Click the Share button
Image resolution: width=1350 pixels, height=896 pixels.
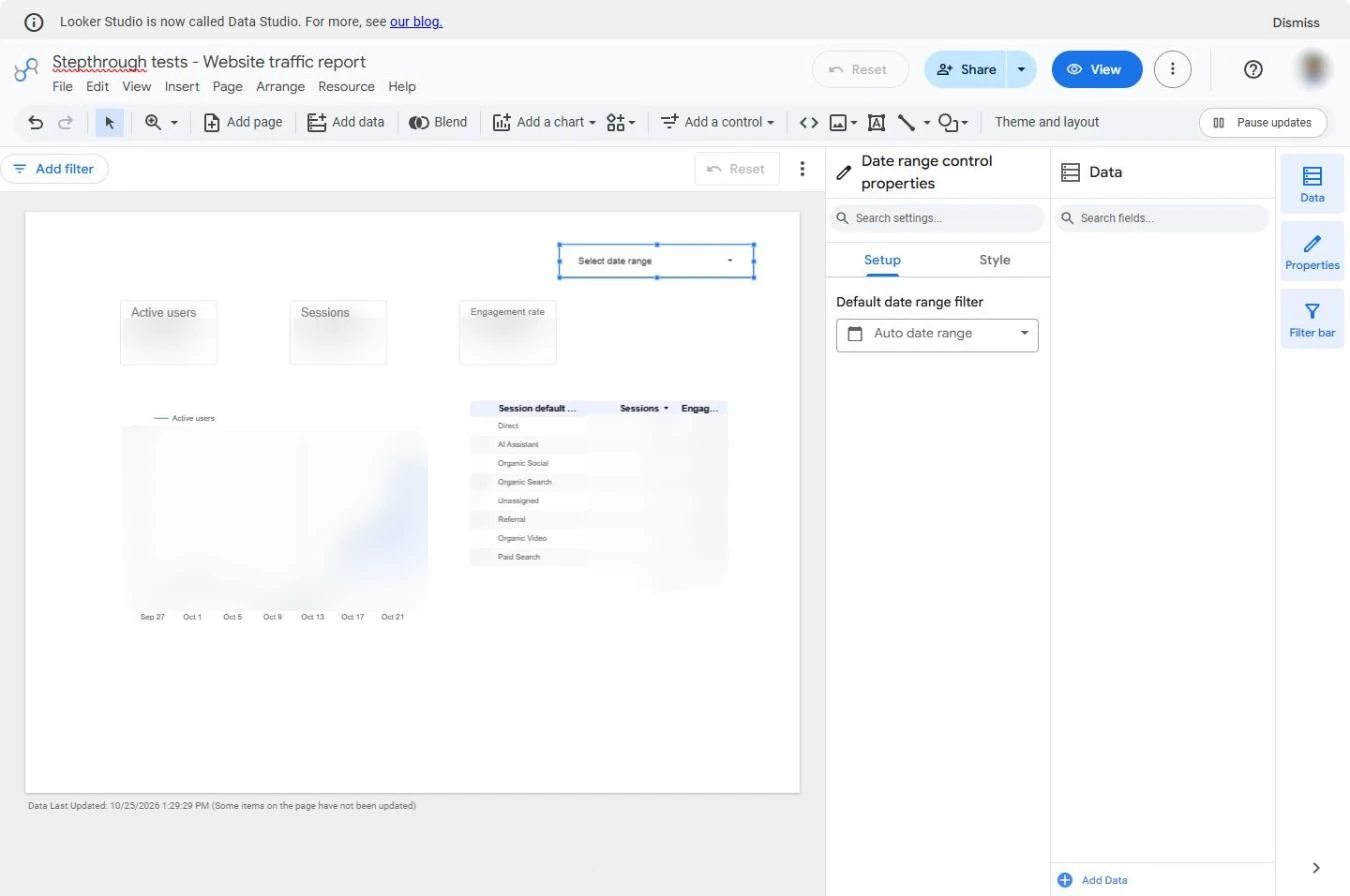pyautogui.click(x=966, y=69)
